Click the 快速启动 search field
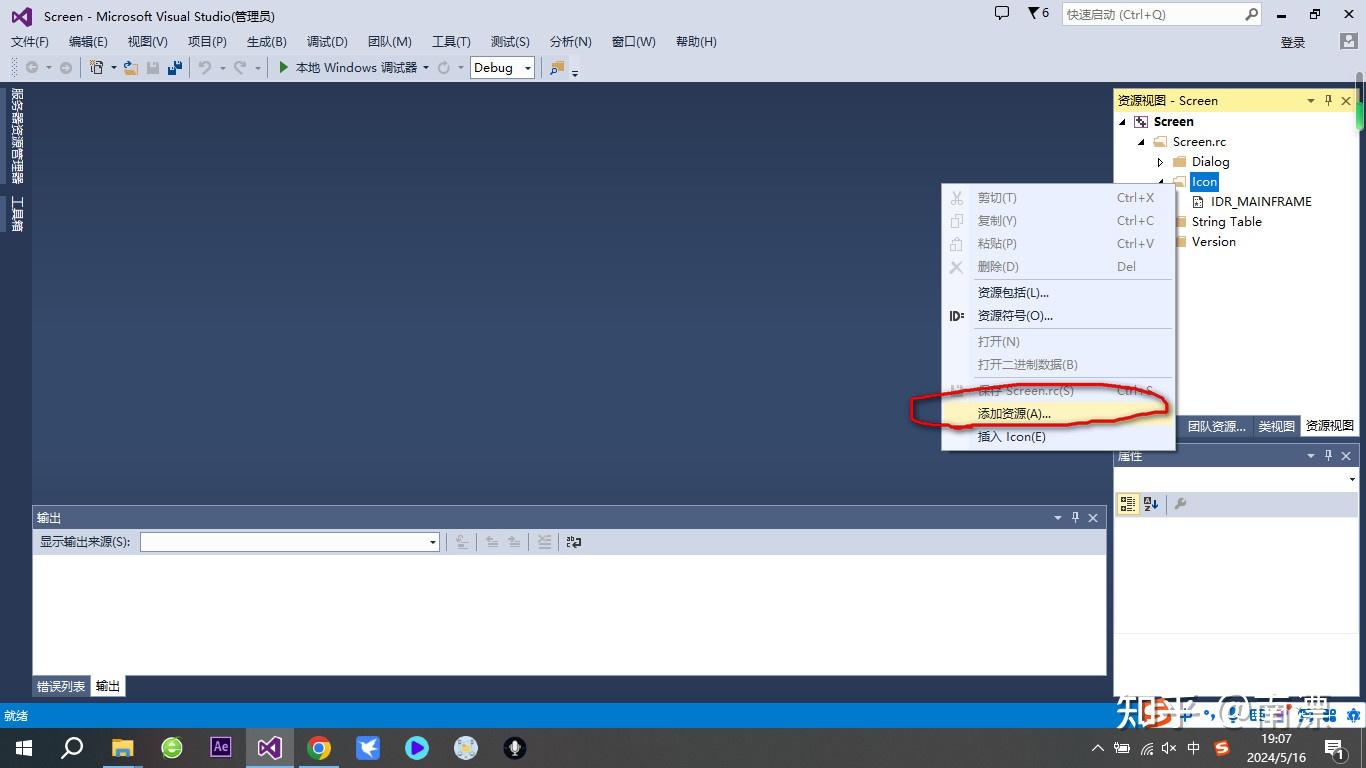The width and height of the screenshot is (1366, 768). 1161,14
